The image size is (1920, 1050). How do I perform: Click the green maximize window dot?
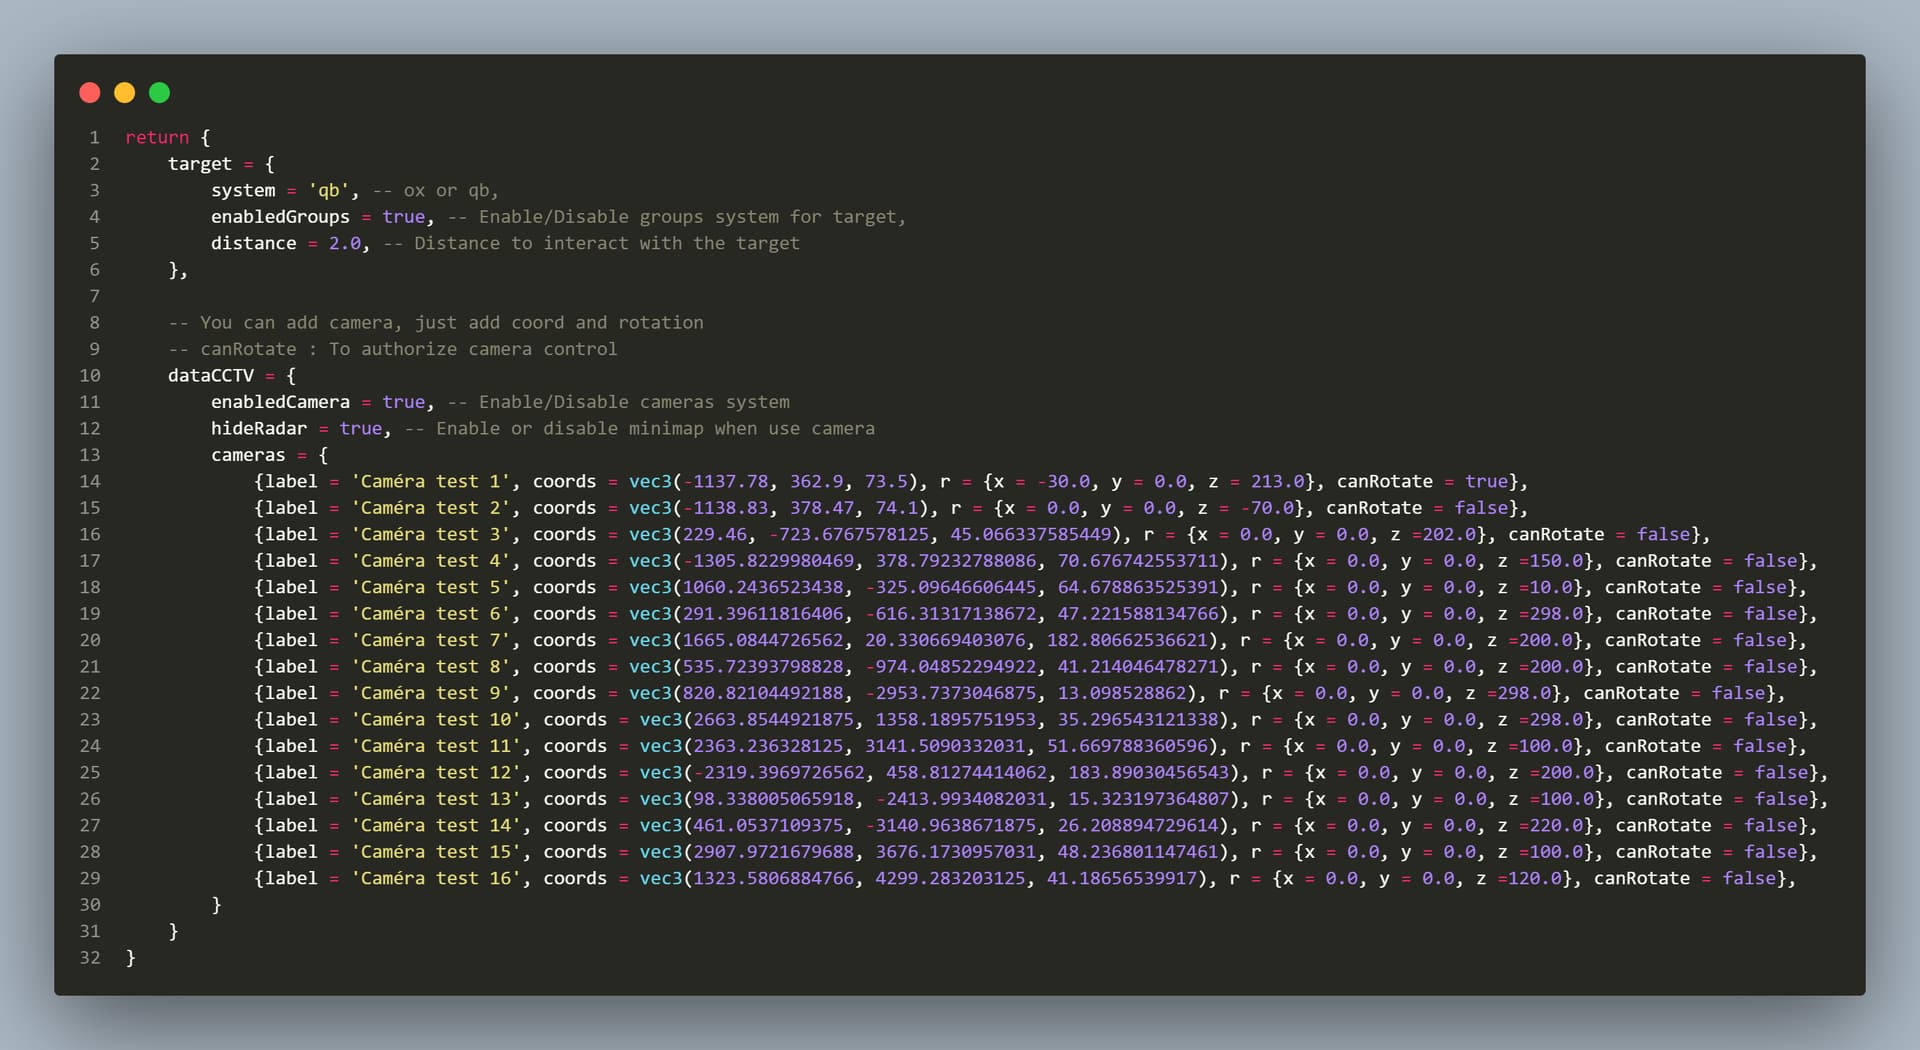(159, 93)
